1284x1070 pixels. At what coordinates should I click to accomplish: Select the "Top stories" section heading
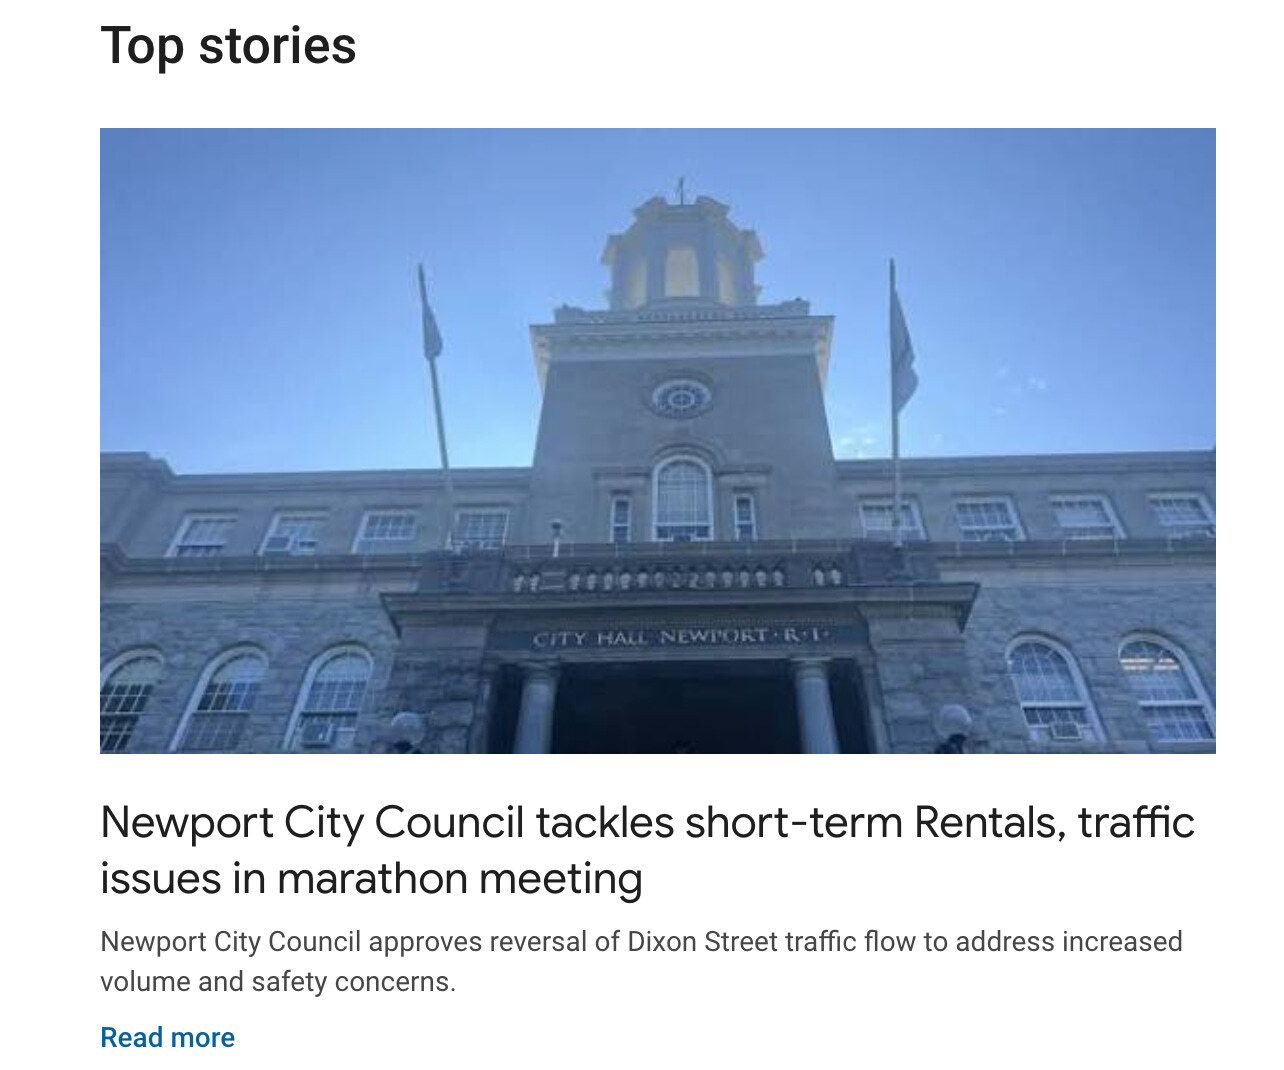228,46
